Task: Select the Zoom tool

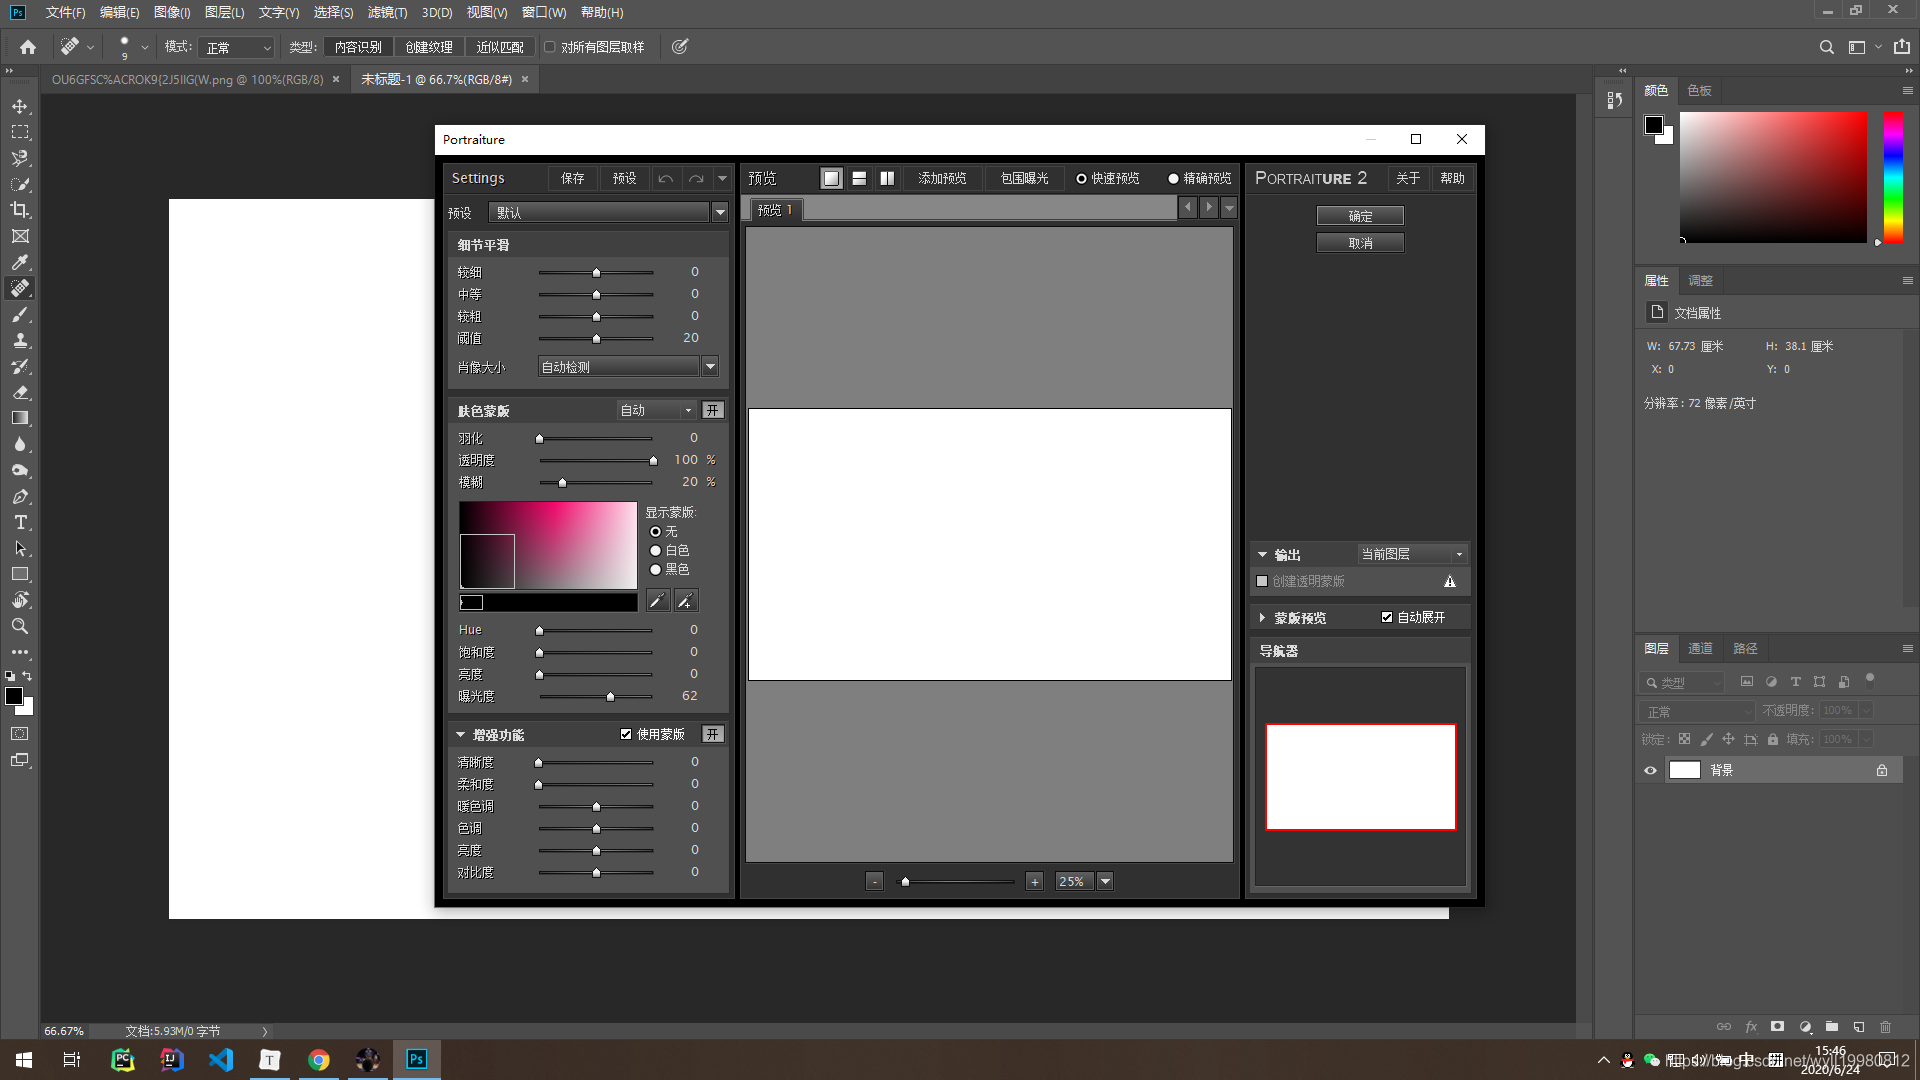Action: click(x=20, y=626)
